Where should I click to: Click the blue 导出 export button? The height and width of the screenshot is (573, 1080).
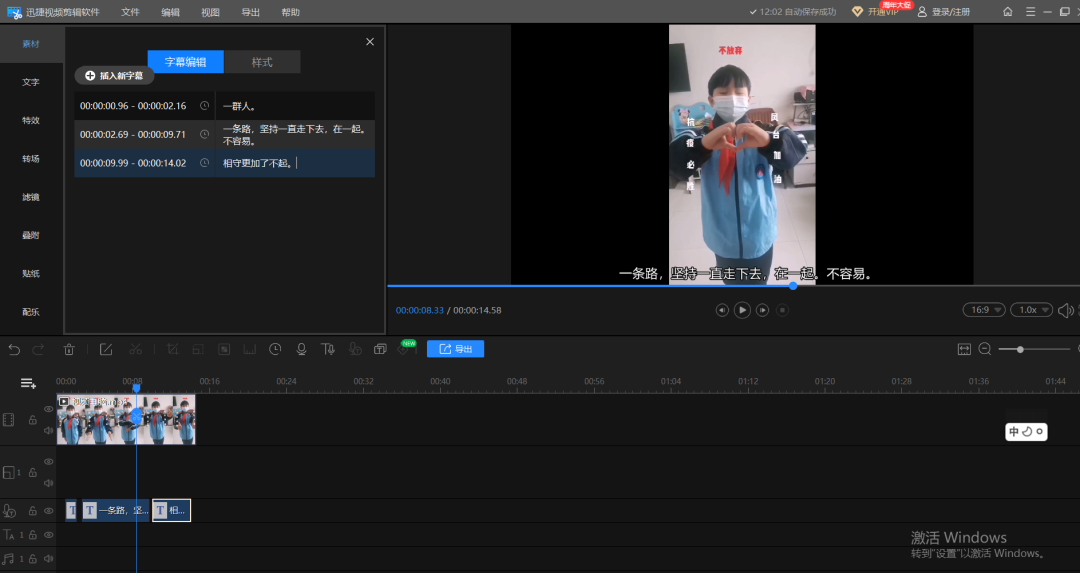[x=455, y=349]
